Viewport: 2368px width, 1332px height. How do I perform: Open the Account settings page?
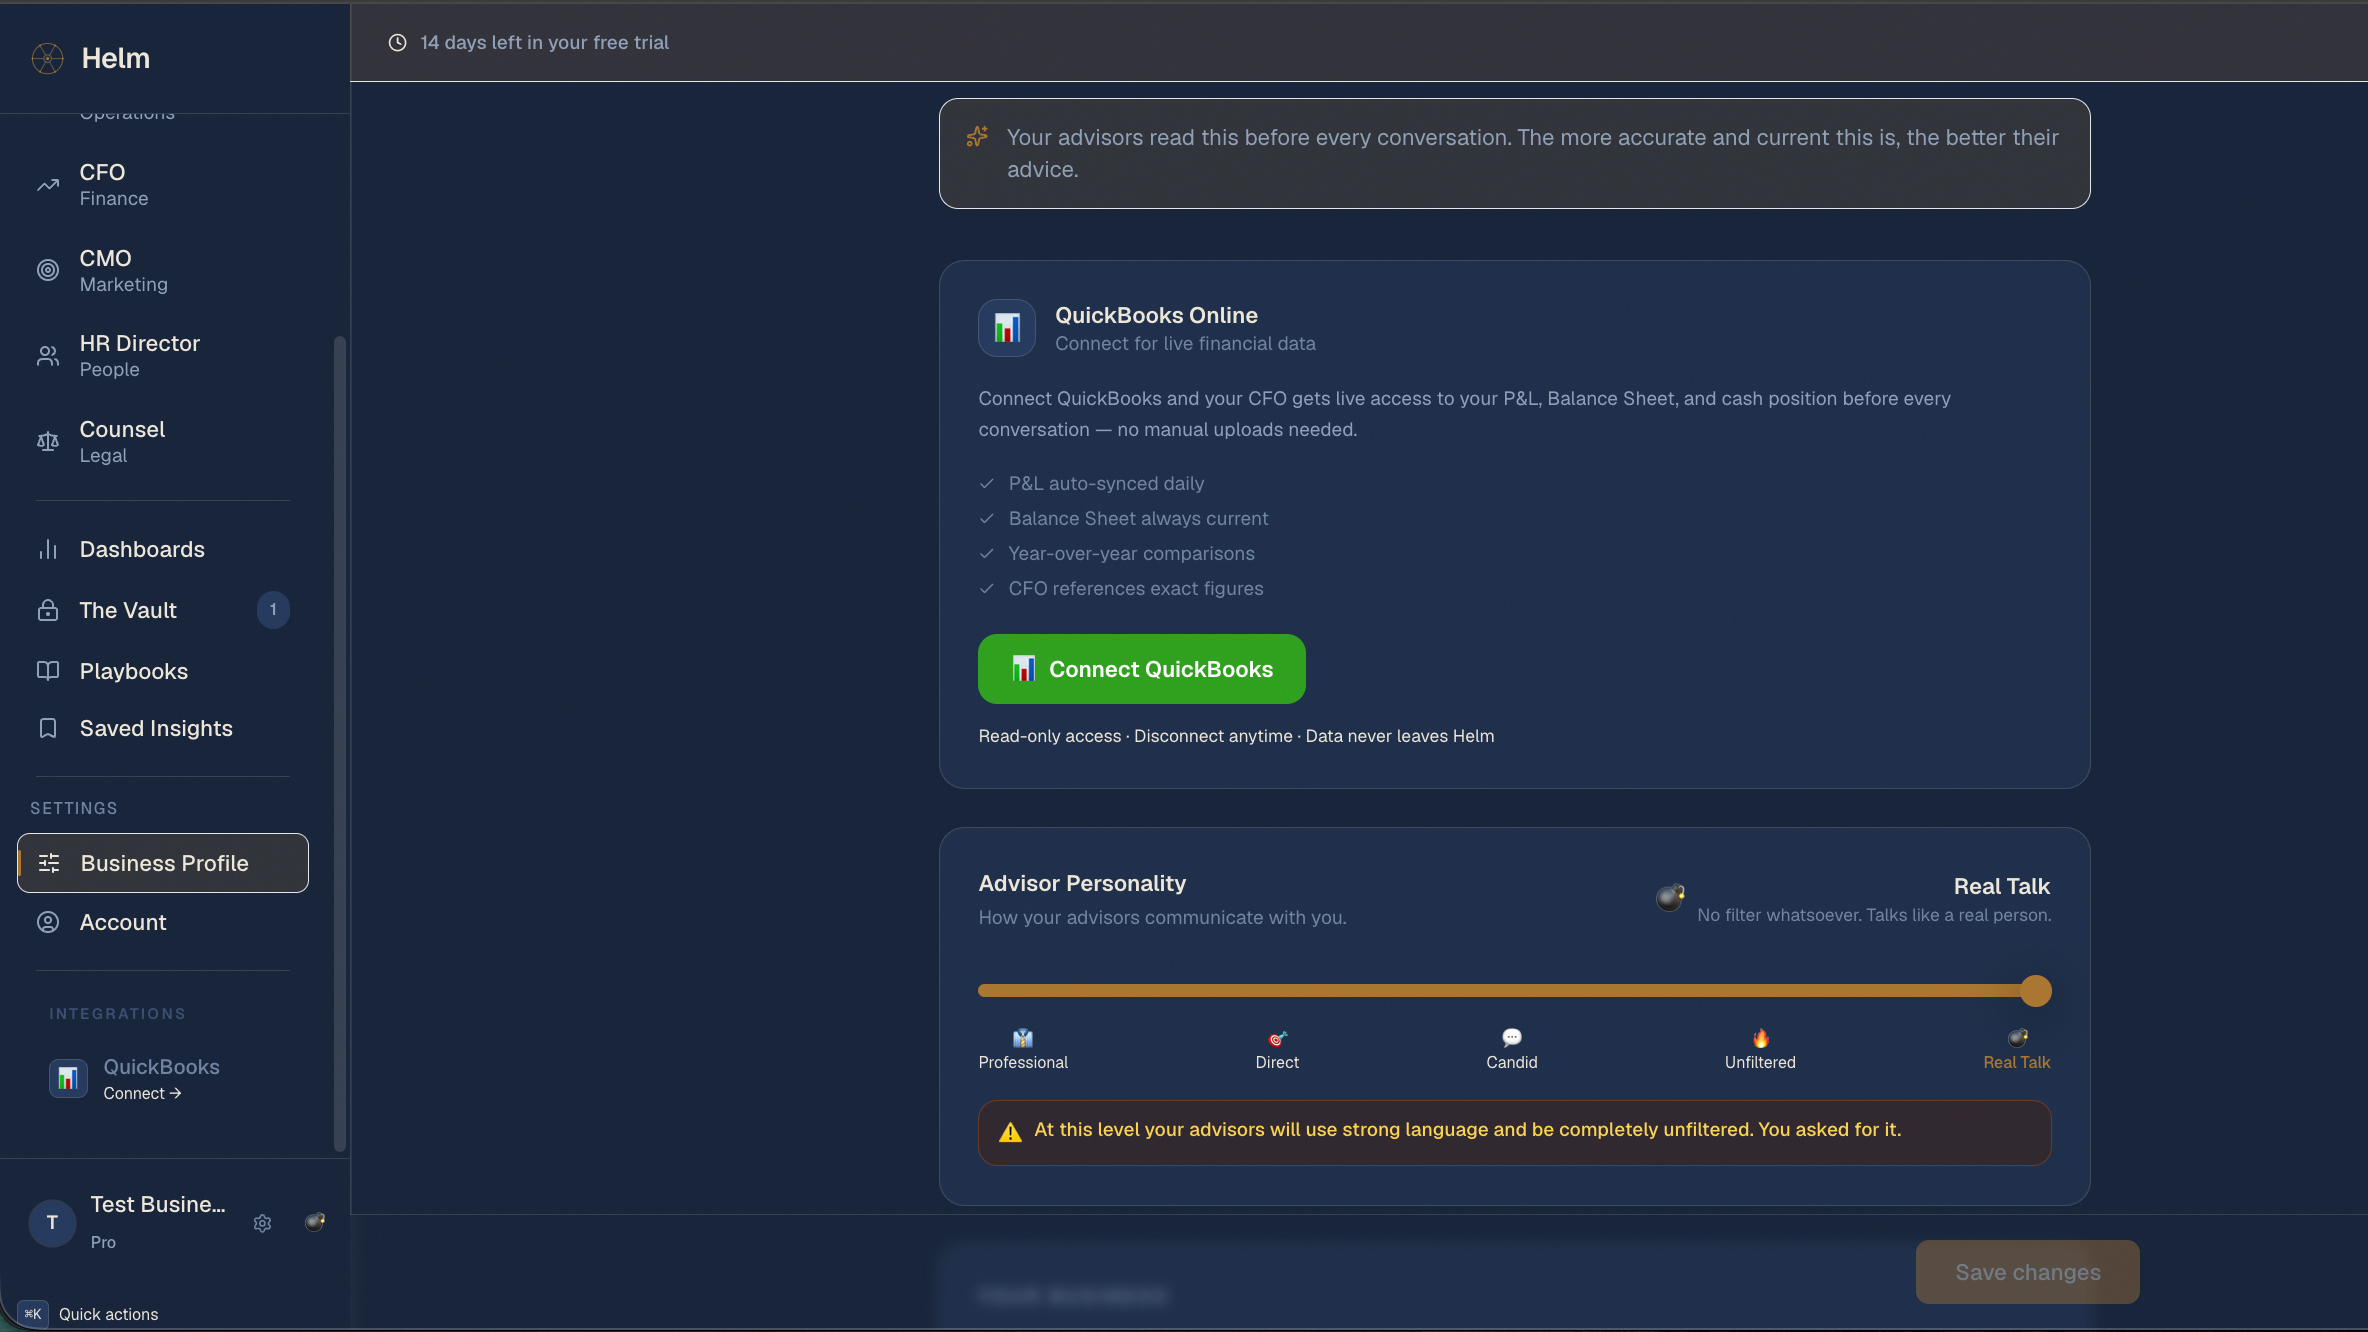(x=163, y=922)
